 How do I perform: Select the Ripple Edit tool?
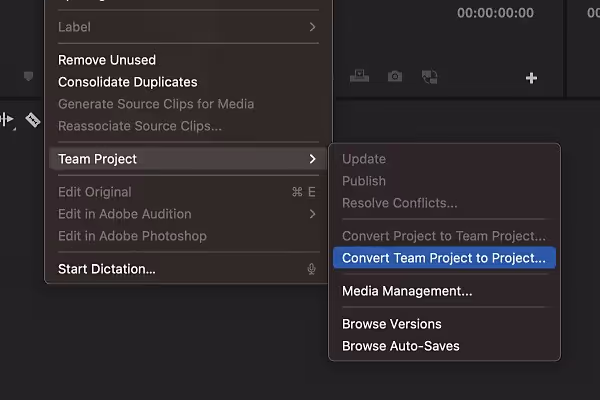tap(7, 120)
